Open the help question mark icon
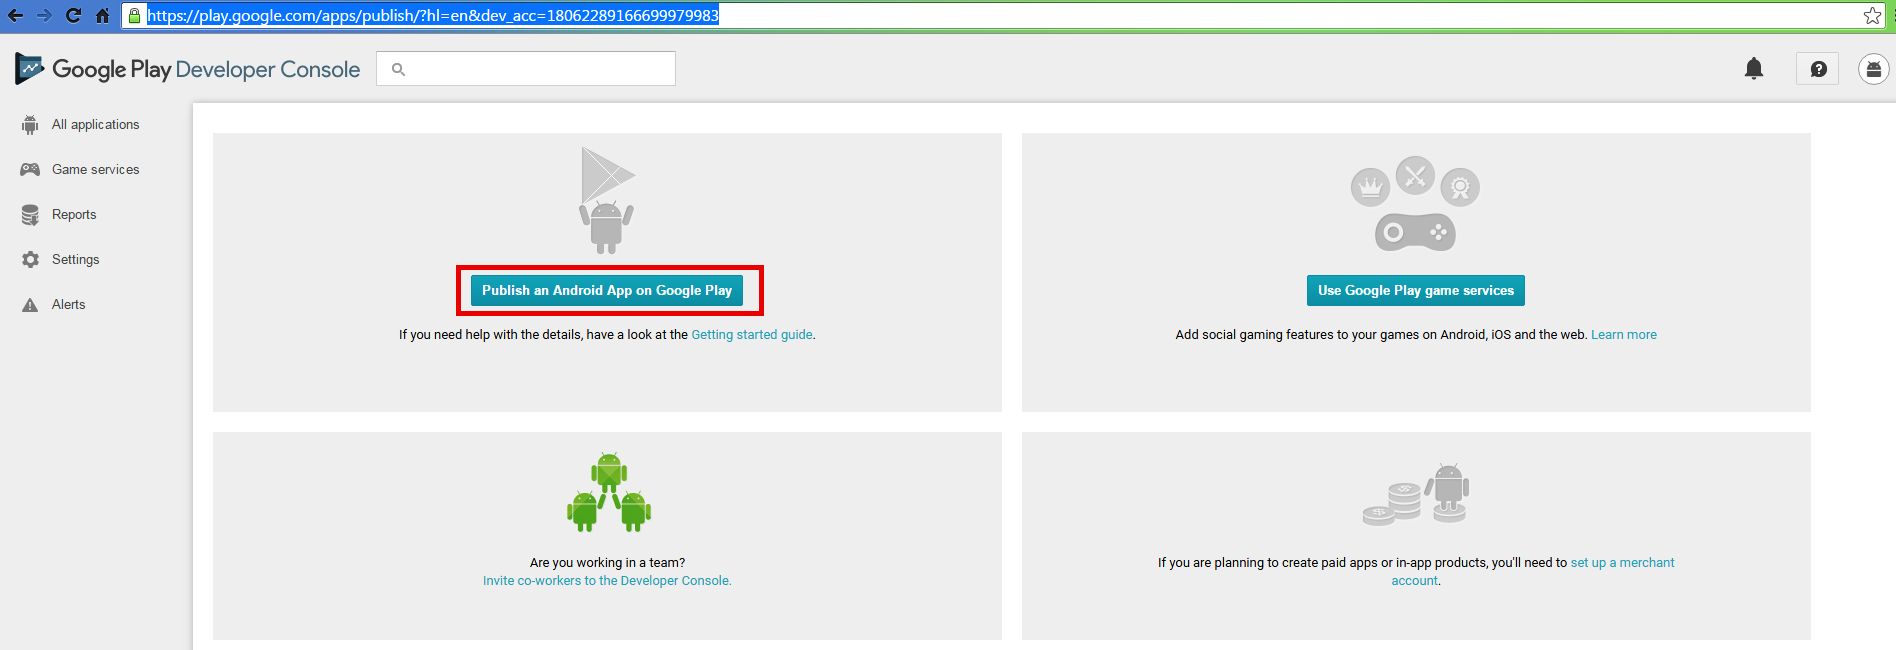Image resolution: width=1896 pixels, height=650 pixels. click(1818, 68)
